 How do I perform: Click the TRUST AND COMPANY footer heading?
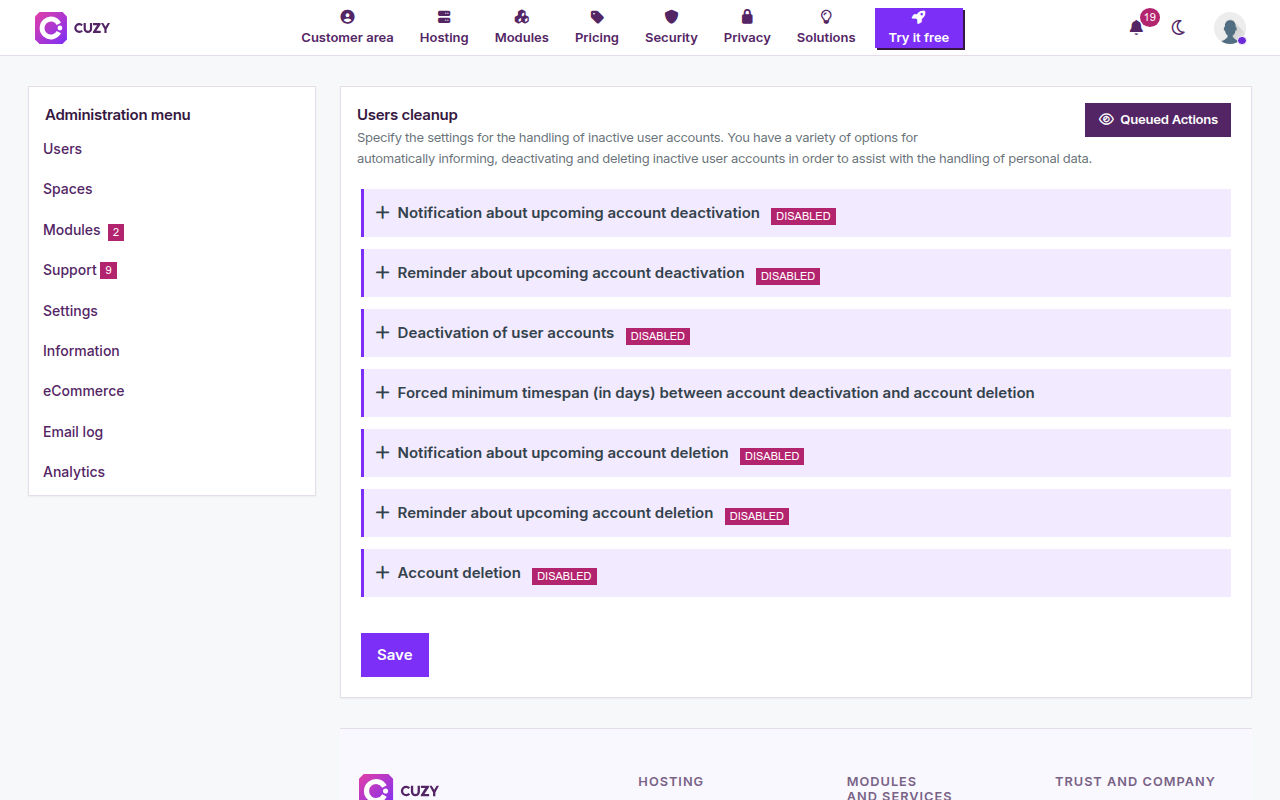[1135, 782]
